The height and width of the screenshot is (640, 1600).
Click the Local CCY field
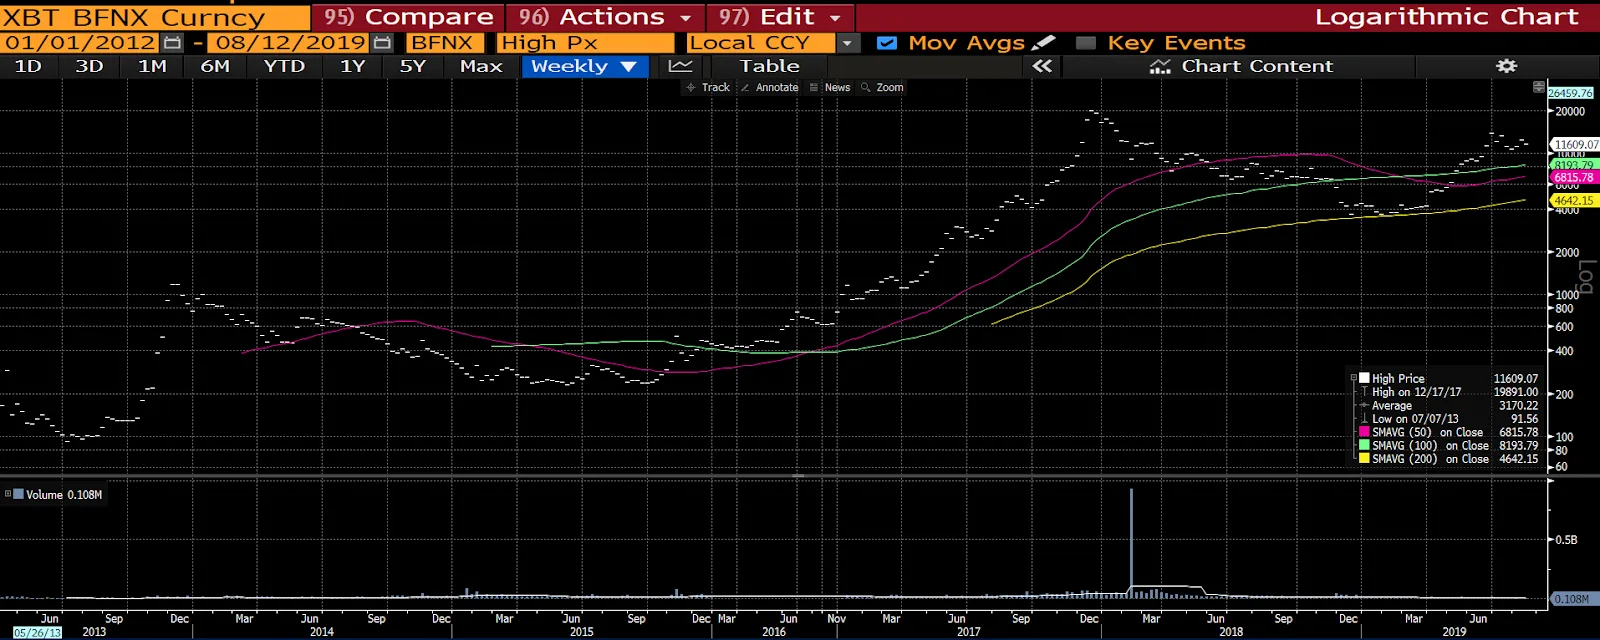coord(760,43)
